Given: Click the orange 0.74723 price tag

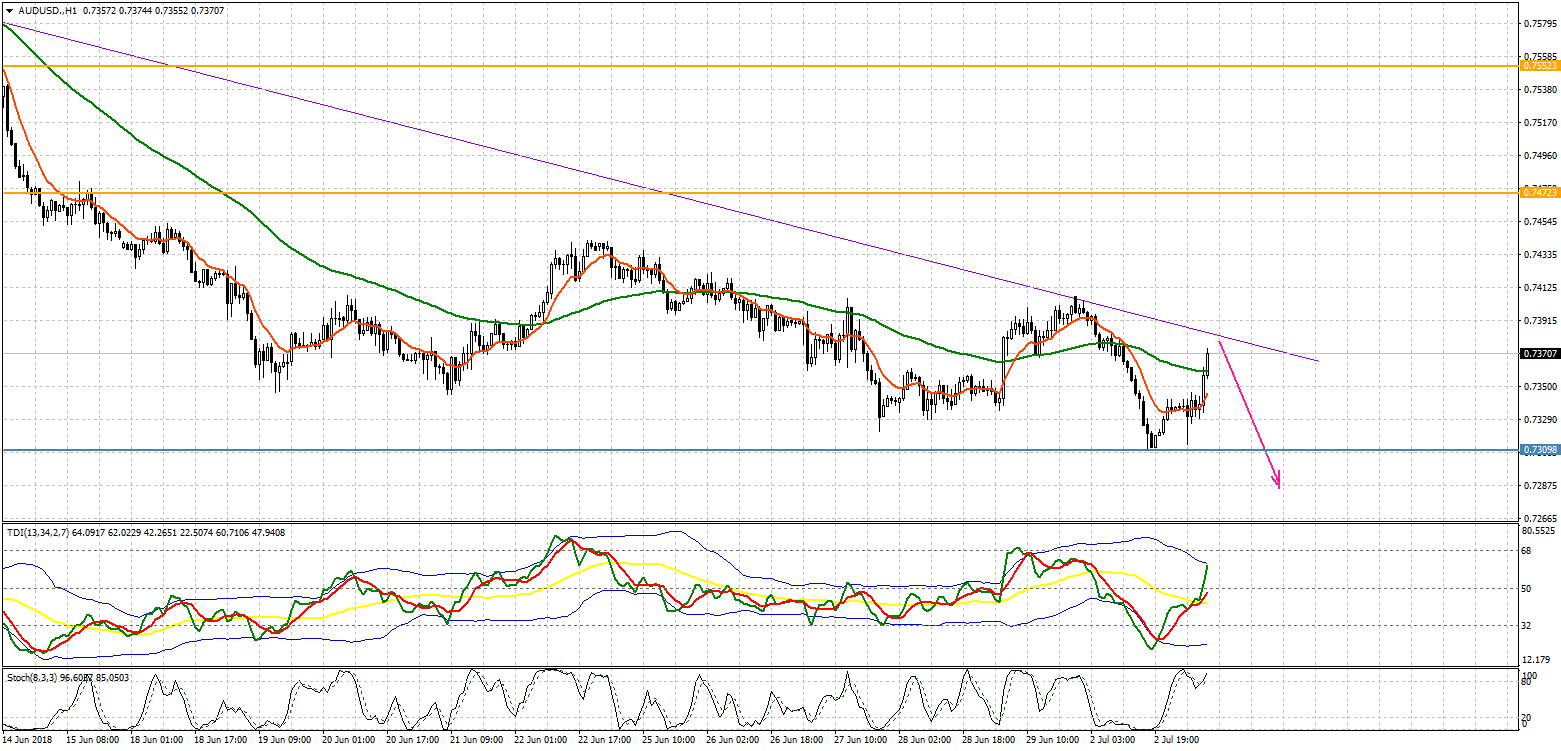Looking at the screenshot, I should (1538, 192).
